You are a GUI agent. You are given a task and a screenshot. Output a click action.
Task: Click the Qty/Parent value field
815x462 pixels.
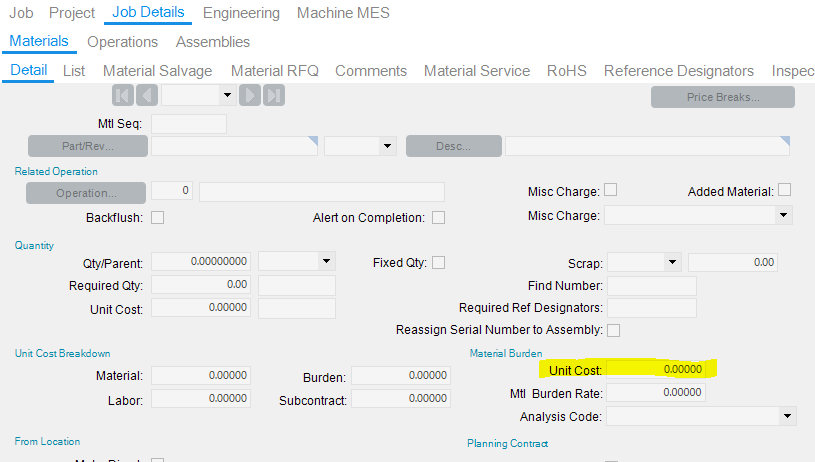pyautogui.click(x=201, y=261)
